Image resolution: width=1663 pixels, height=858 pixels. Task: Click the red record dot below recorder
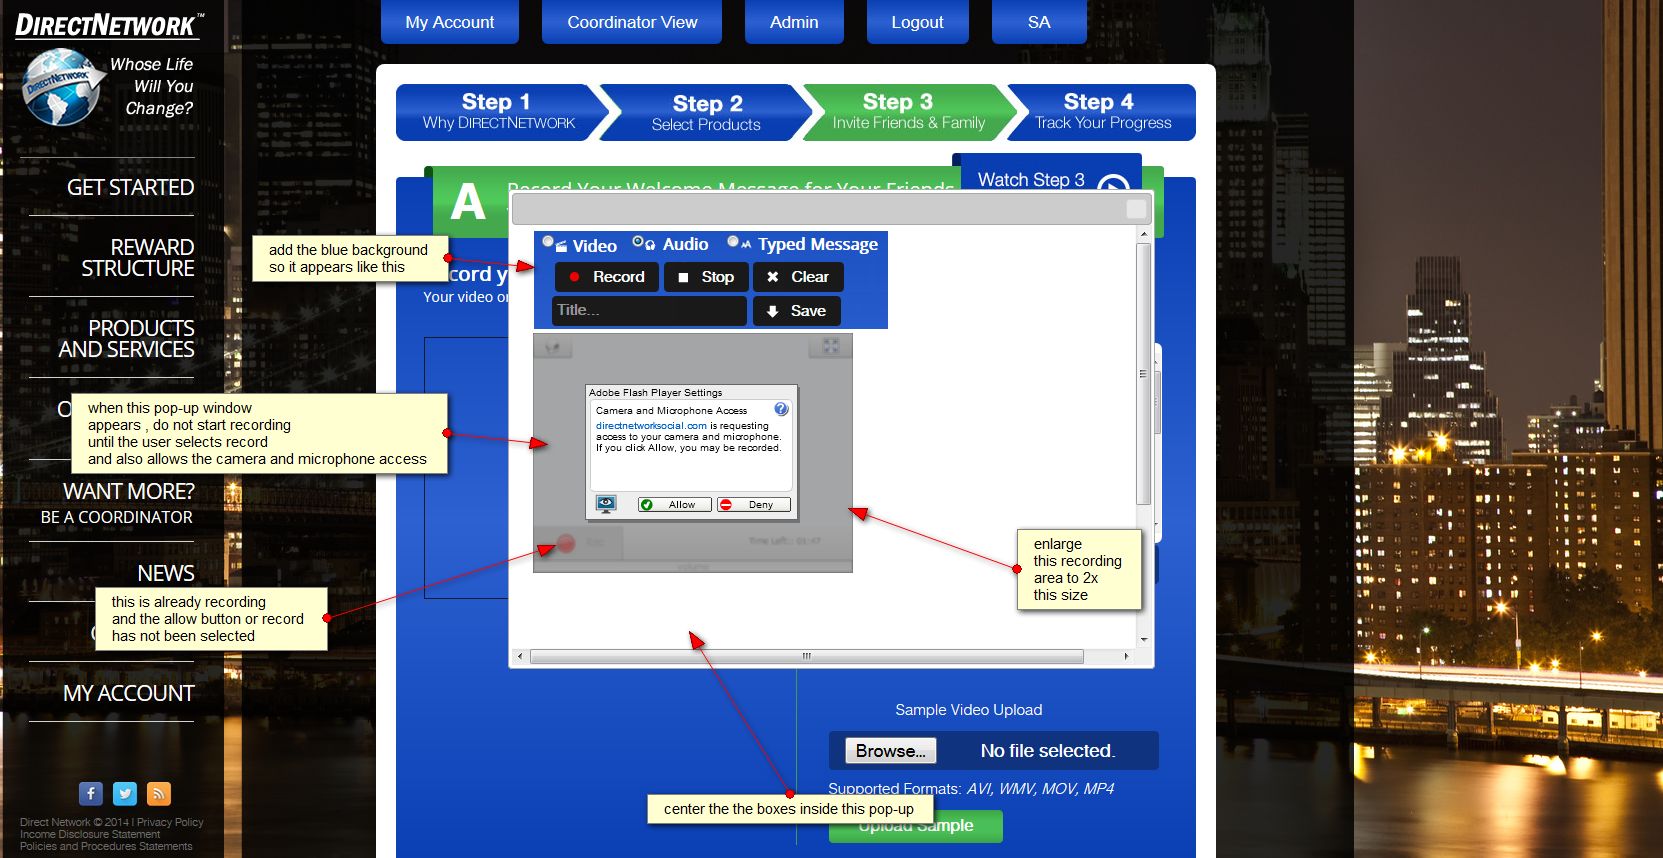(x=566, y=543)
